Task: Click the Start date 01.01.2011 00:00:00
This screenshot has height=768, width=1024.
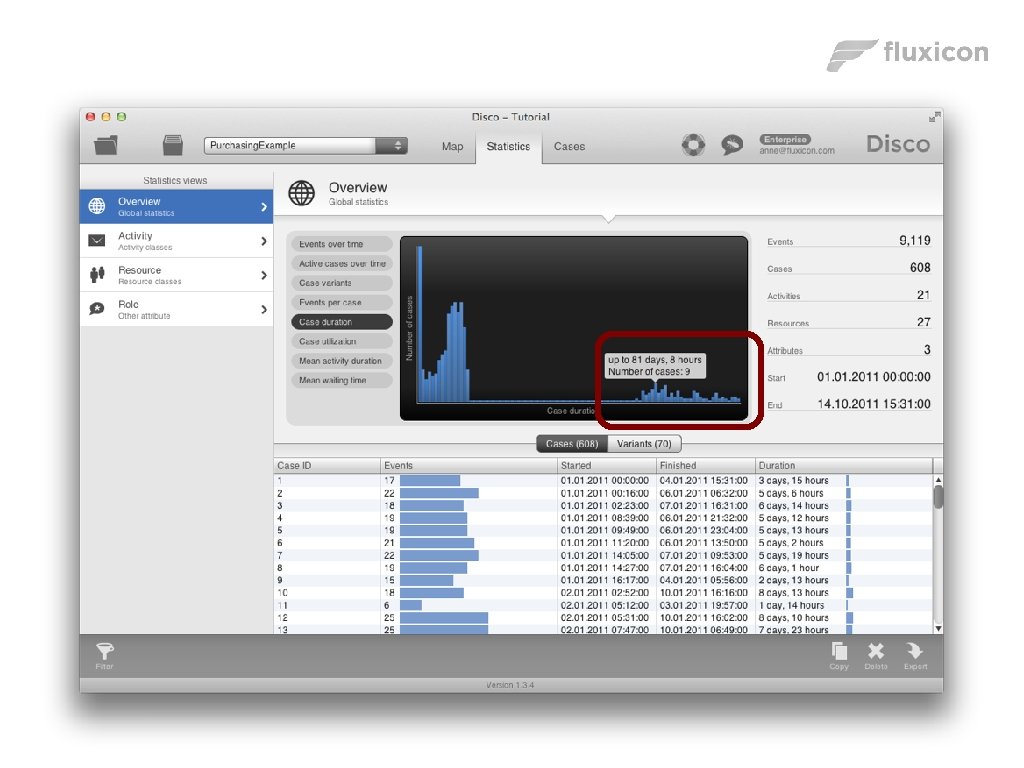Action: click(874, 377)
